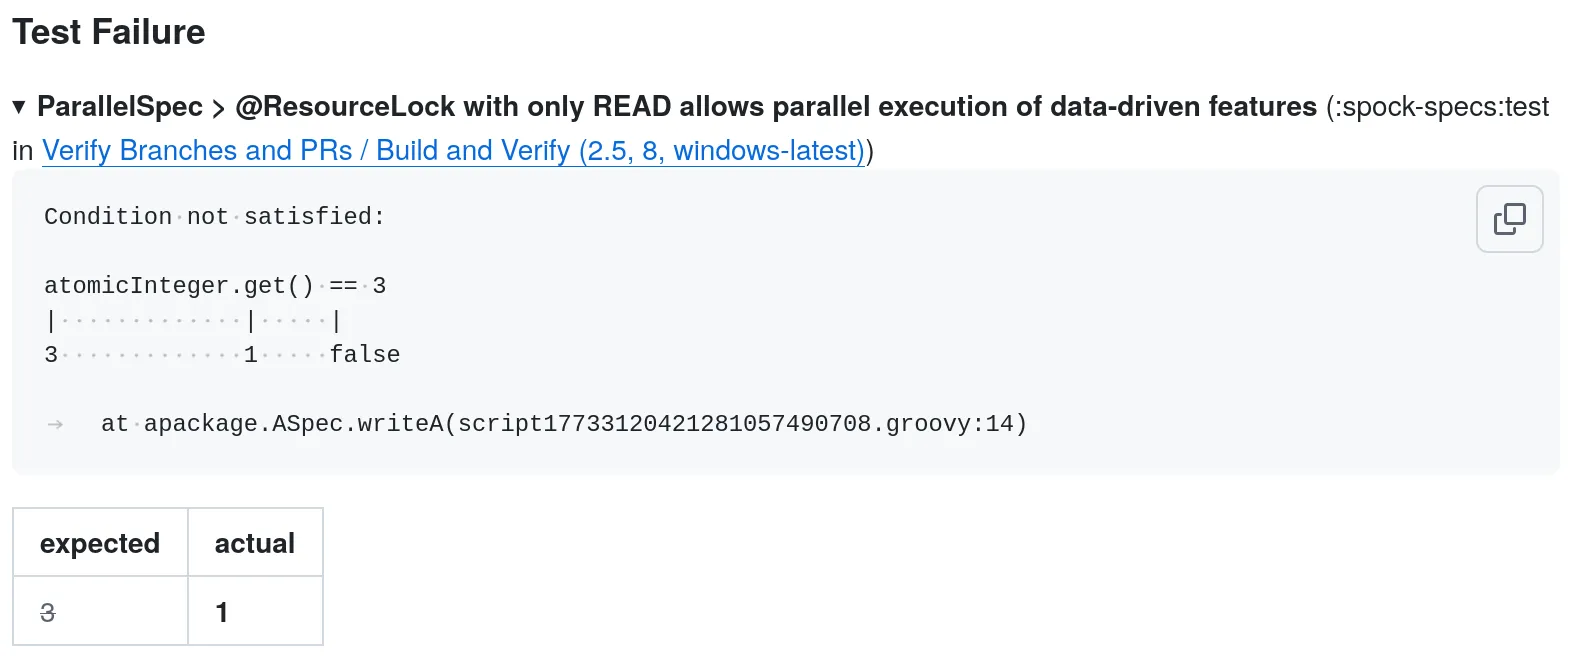Select the struck-through expected value 3
Viewport: 1580px width, 664px height.
coord(47,611)
